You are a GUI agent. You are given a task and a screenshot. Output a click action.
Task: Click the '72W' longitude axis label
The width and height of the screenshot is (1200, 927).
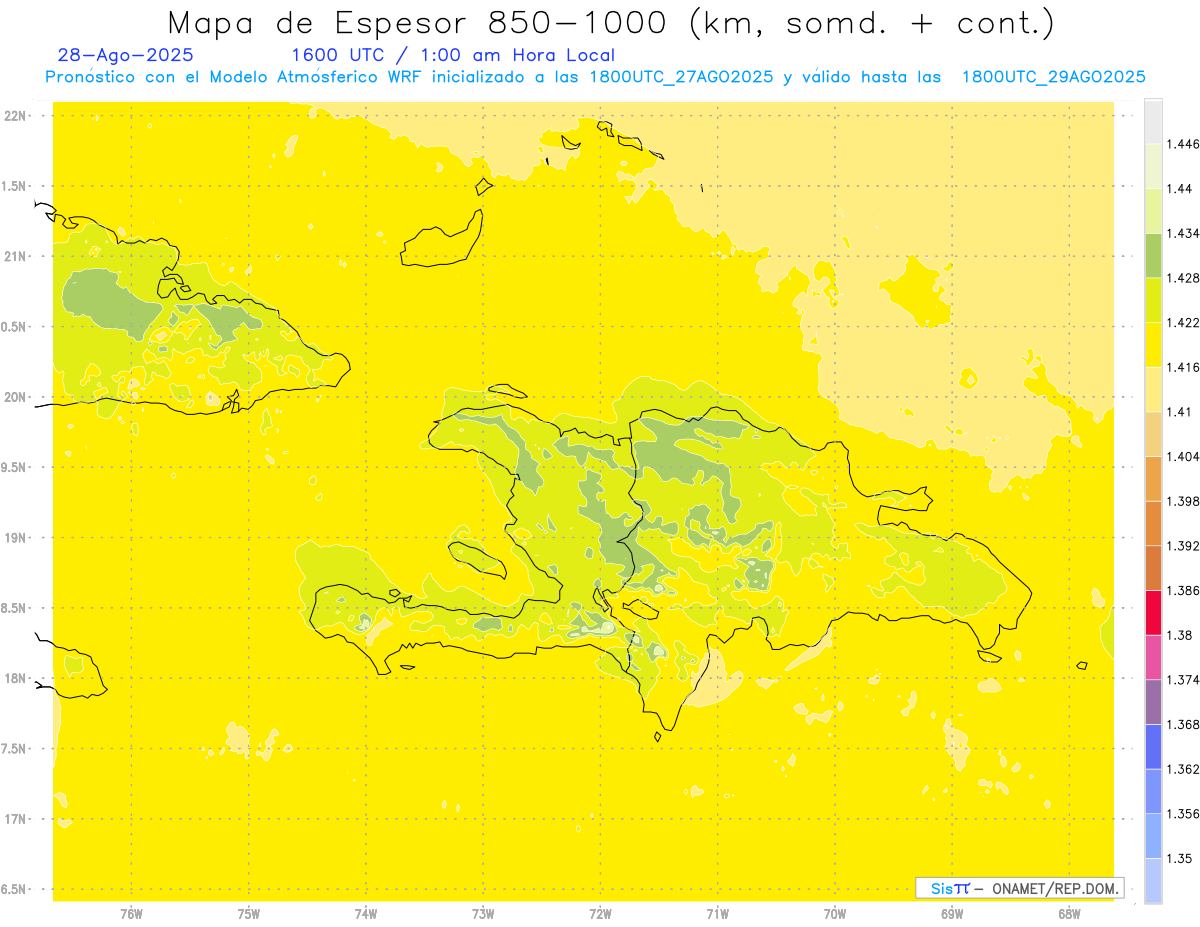tap(600, 914)
